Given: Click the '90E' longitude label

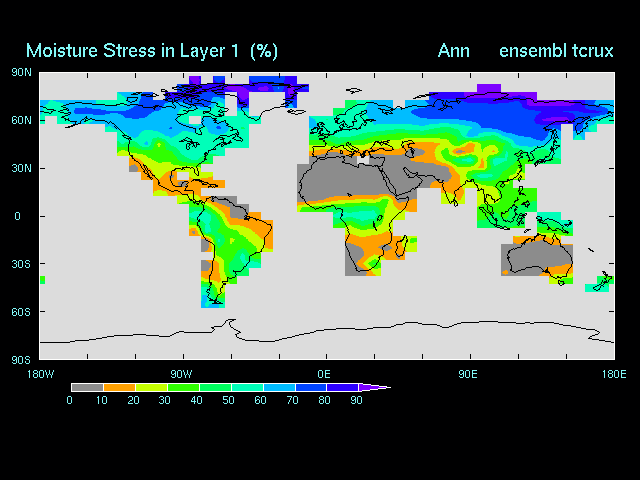Looking at the screenshot, I should click(x=468, y=374).
